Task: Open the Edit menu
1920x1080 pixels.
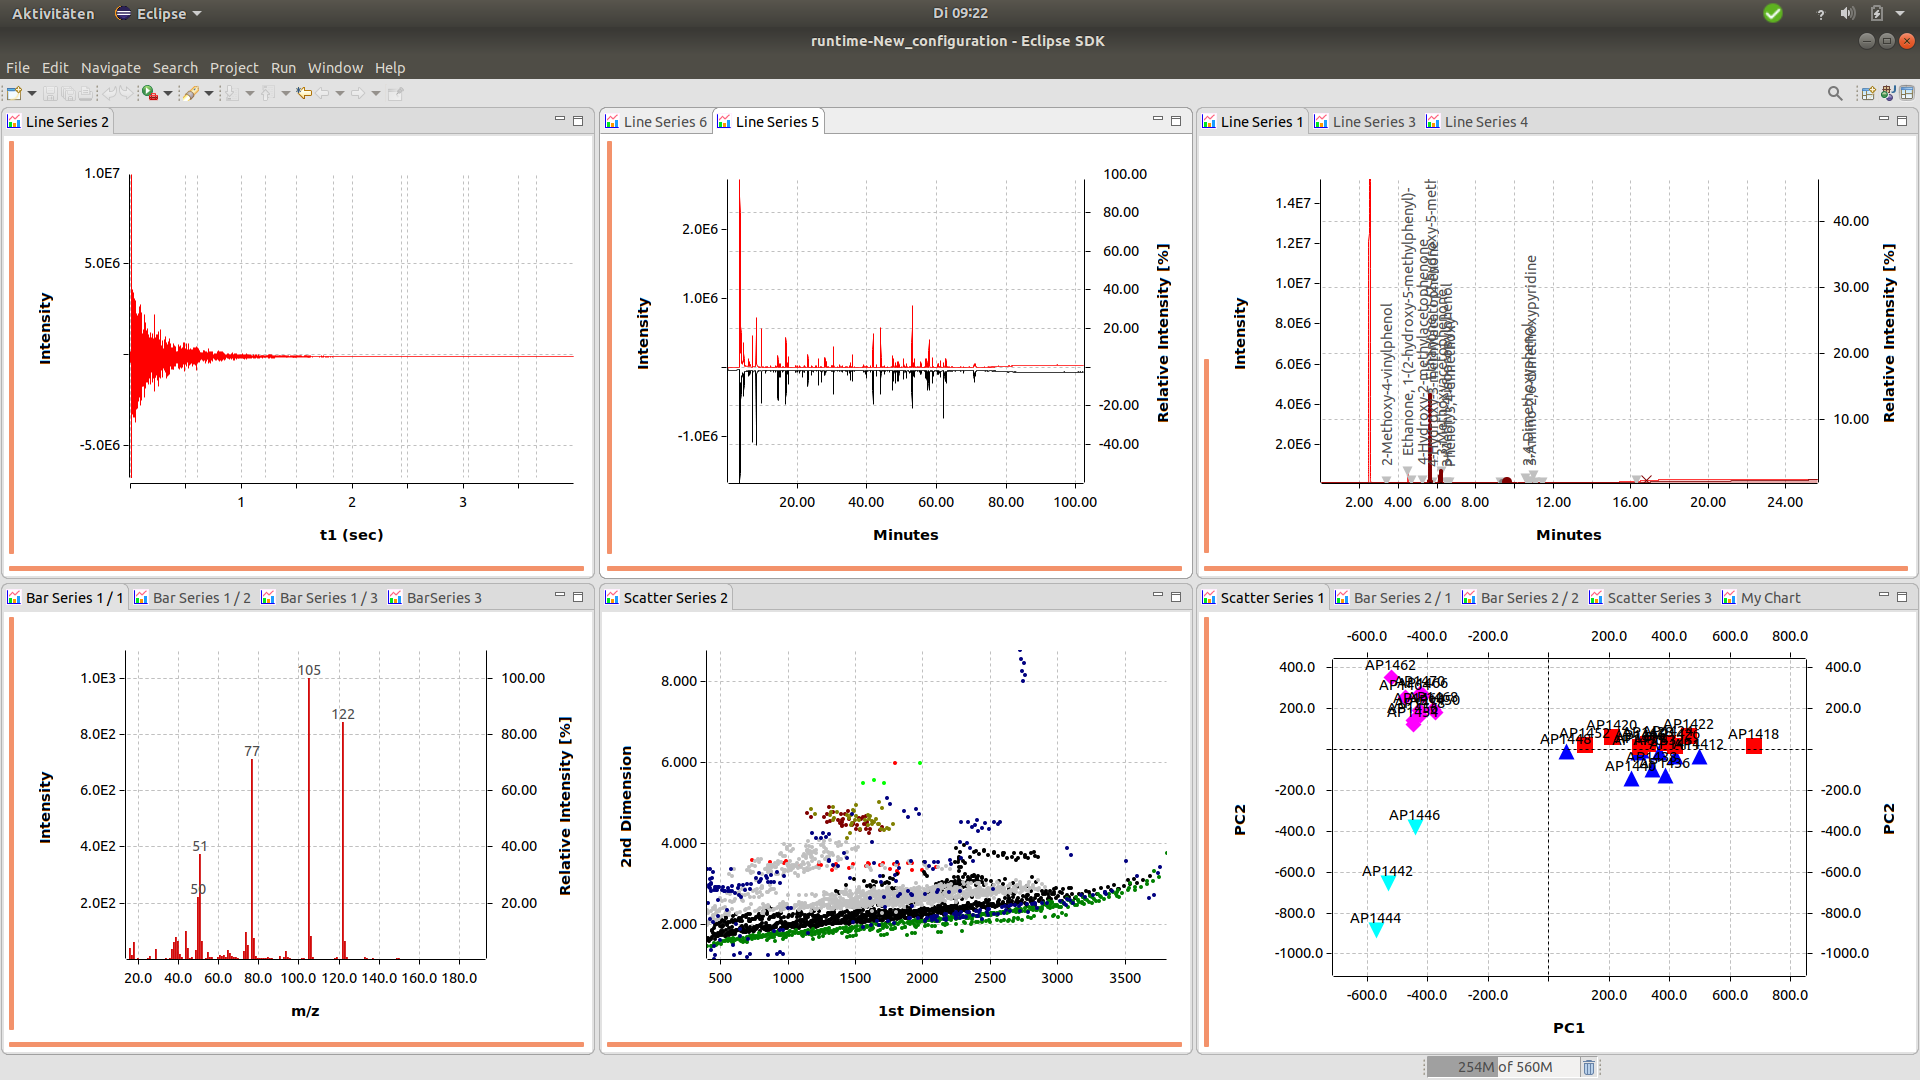Action: point(55,68)
